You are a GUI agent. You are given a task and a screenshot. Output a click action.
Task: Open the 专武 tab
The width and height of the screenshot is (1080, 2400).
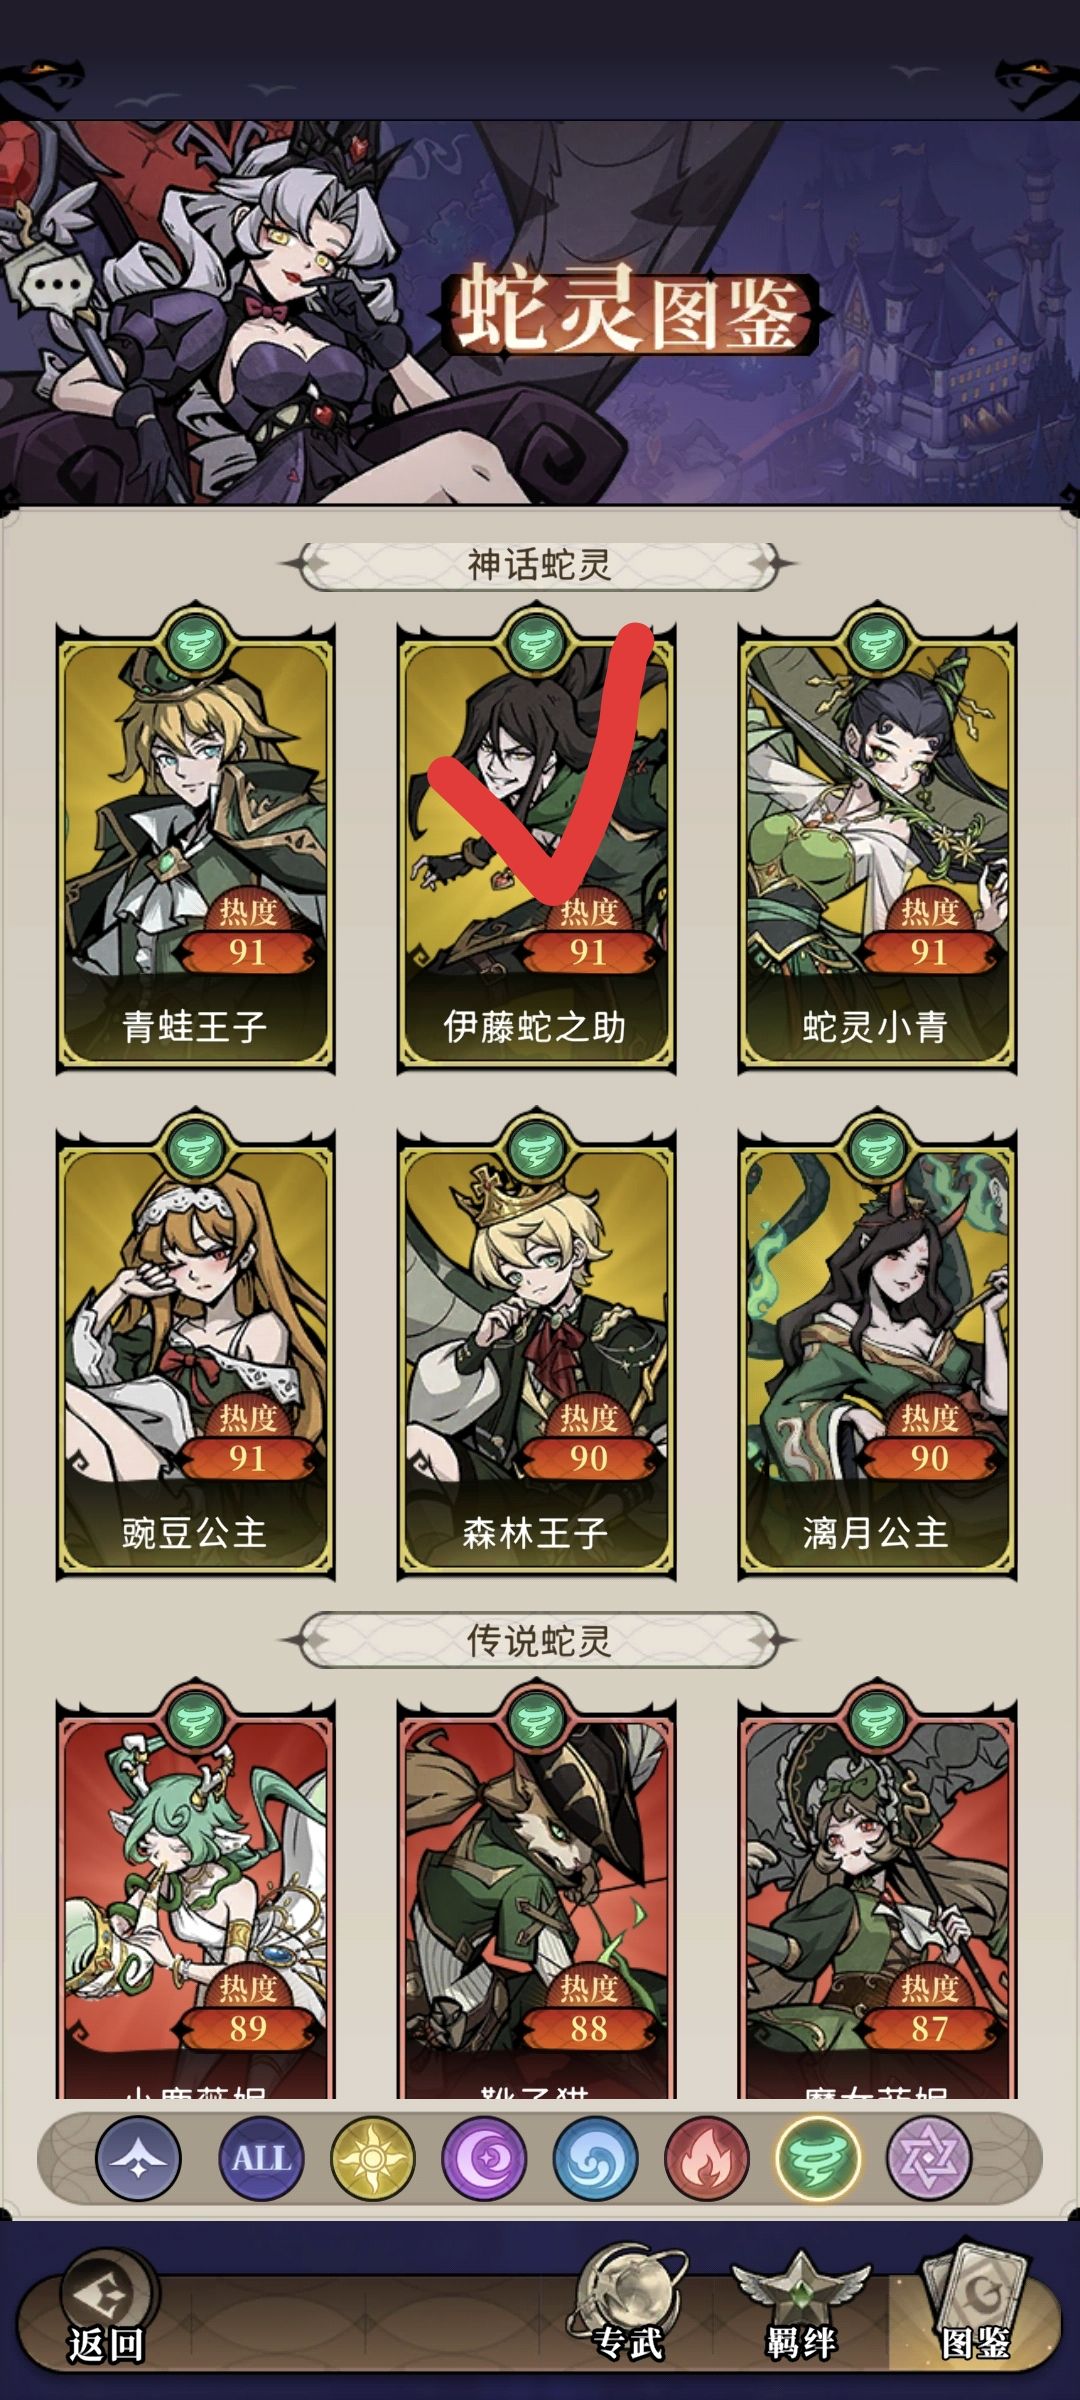[628, 2310]
